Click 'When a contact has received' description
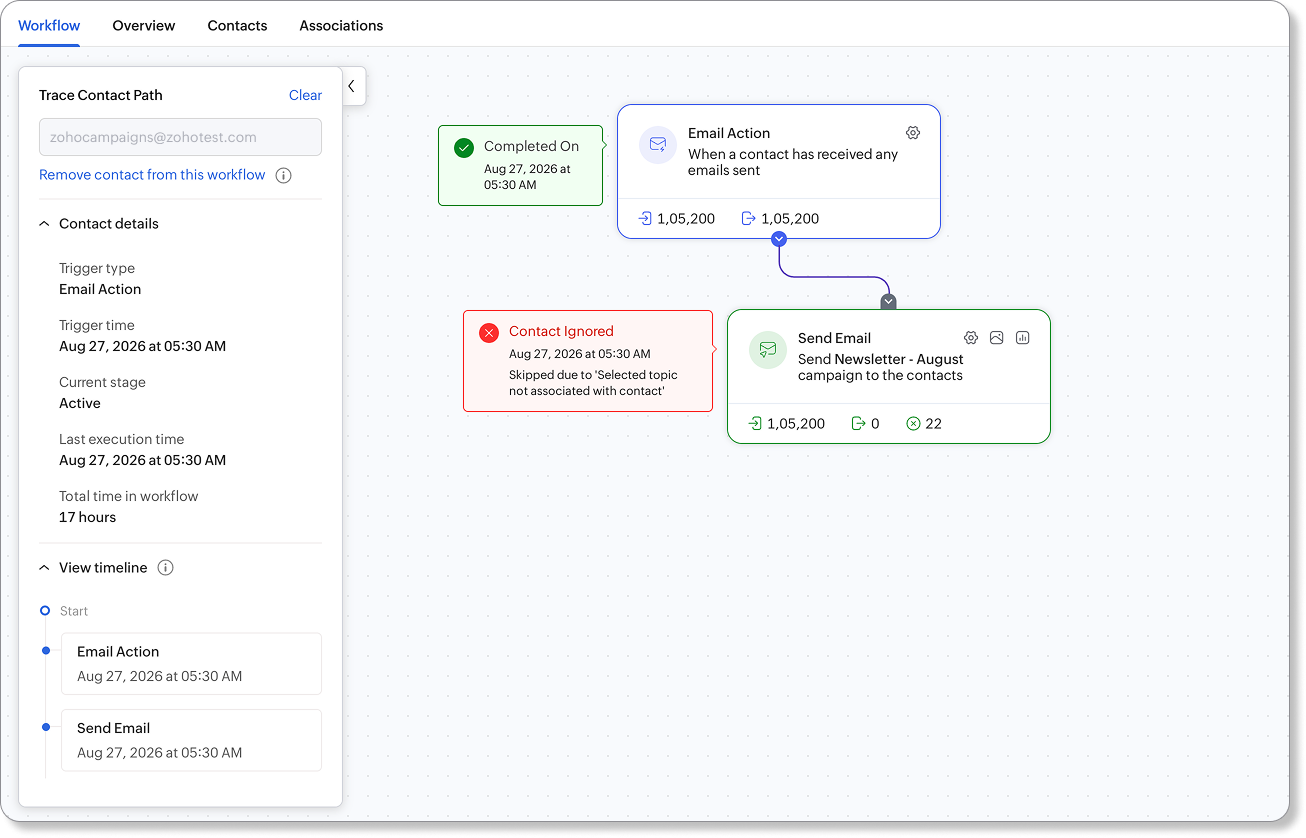The height and width of the screenshot is (838, 1306). (x=793, y=162)
